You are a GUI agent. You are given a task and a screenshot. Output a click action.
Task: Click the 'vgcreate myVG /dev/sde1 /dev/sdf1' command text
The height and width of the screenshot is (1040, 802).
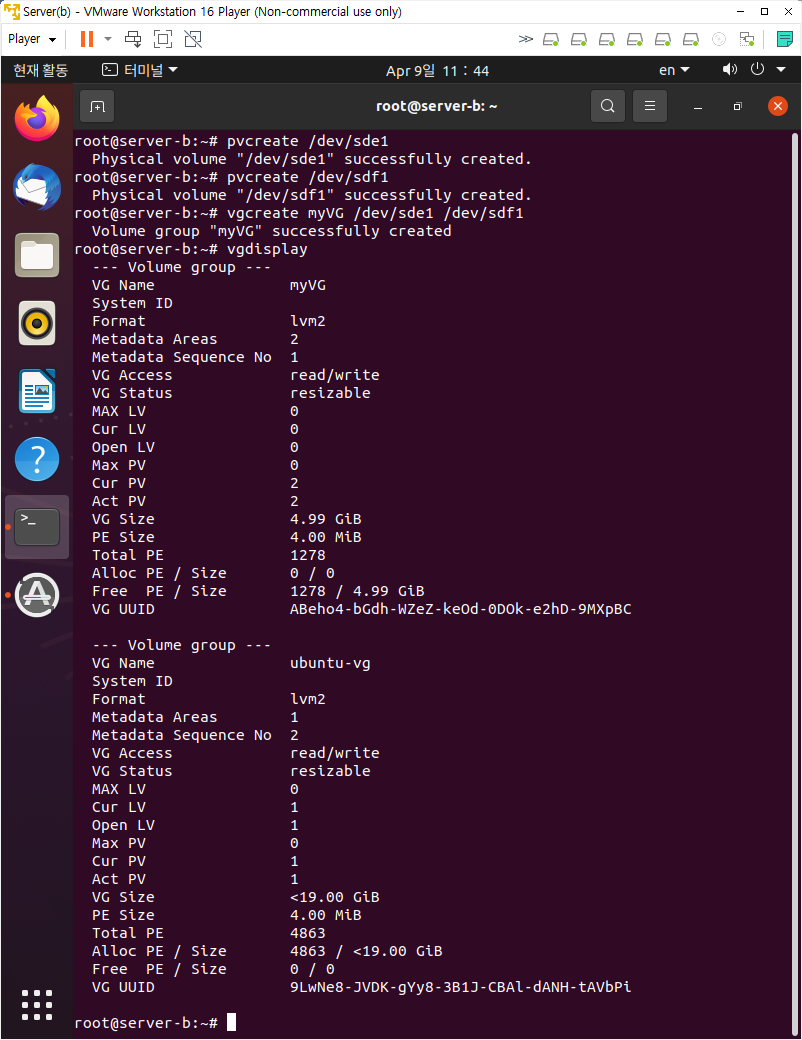click(x=375, y=213)
